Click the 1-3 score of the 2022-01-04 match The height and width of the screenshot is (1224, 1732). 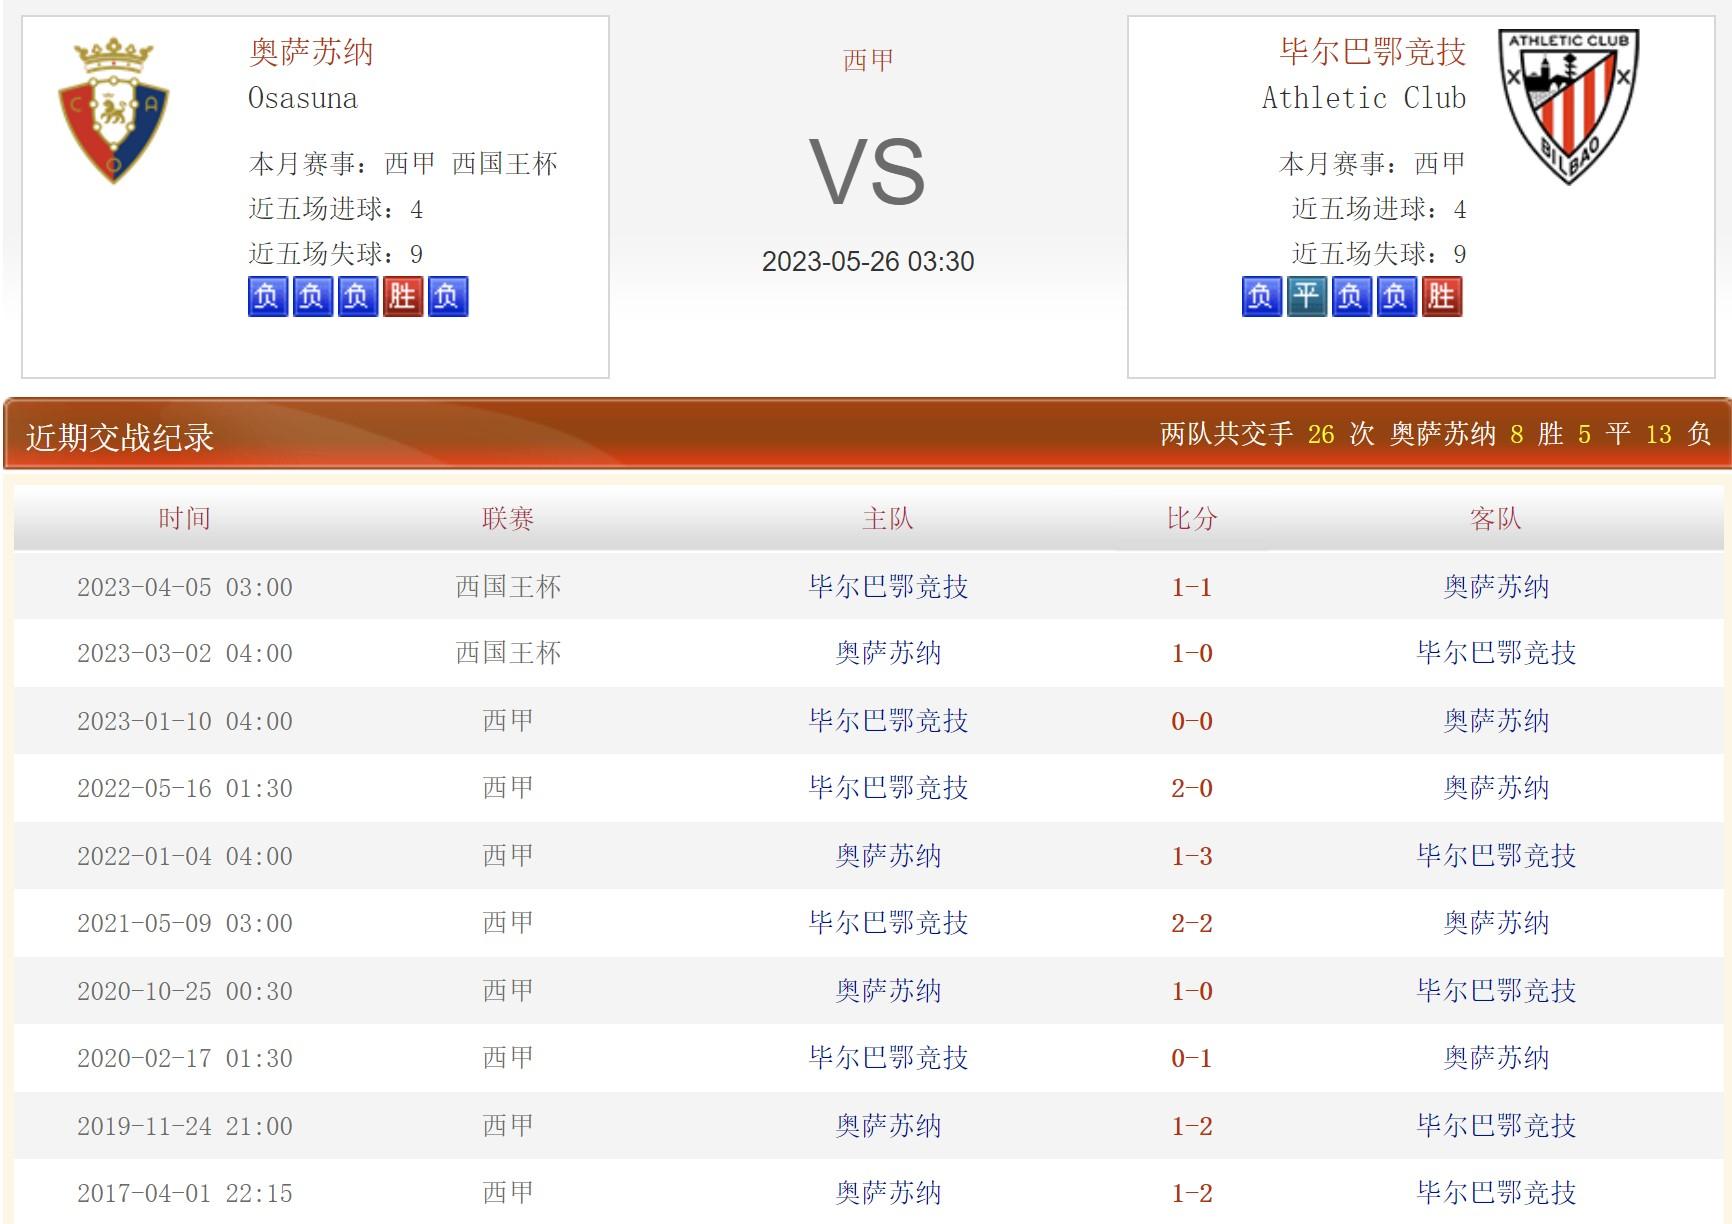click(x=1192, y=857)
